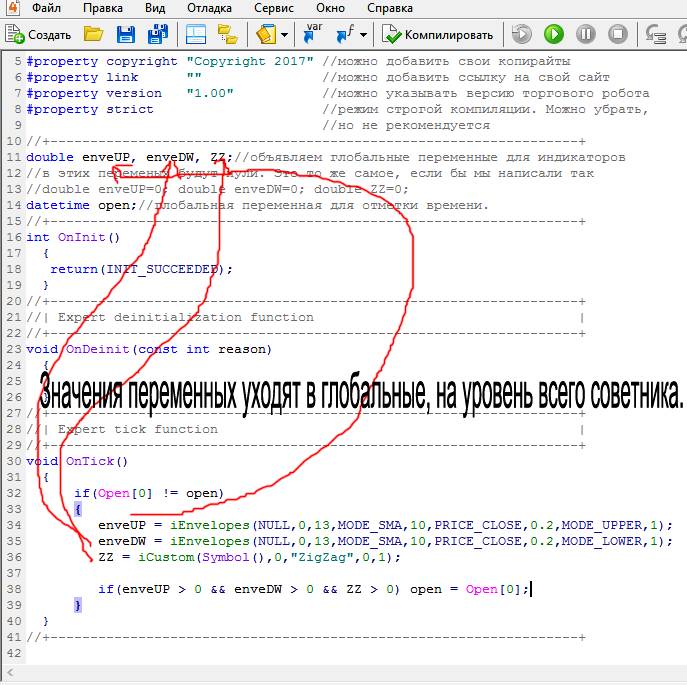Click the Pause debugging icon
Screen dimensions: 687x685
(x=585, y=34)
